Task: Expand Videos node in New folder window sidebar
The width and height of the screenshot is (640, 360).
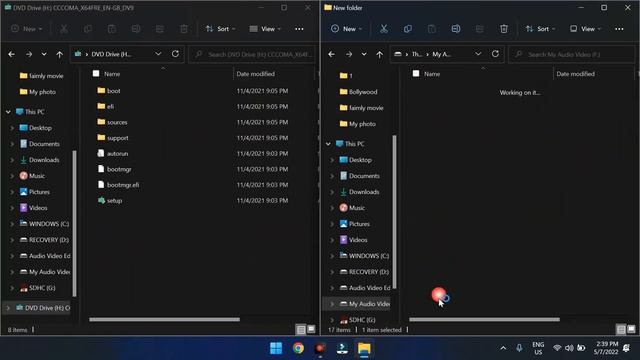Action: point(332,240)
